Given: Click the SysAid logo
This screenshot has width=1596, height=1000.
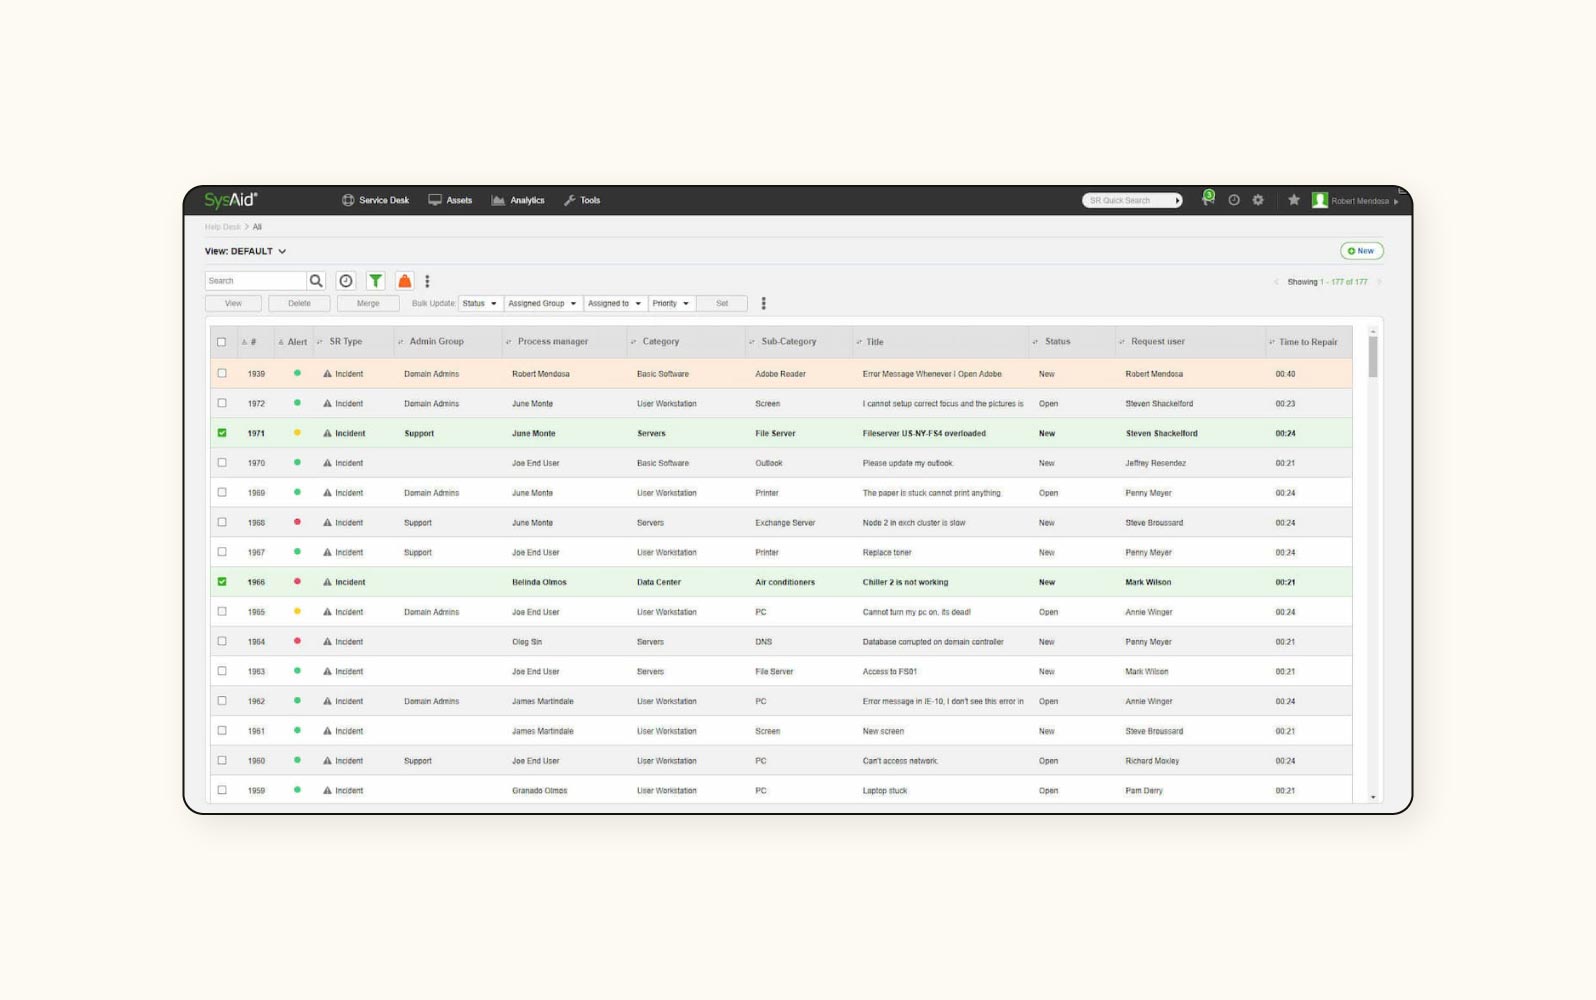Looking at the screenshot, I should (231, 200).
